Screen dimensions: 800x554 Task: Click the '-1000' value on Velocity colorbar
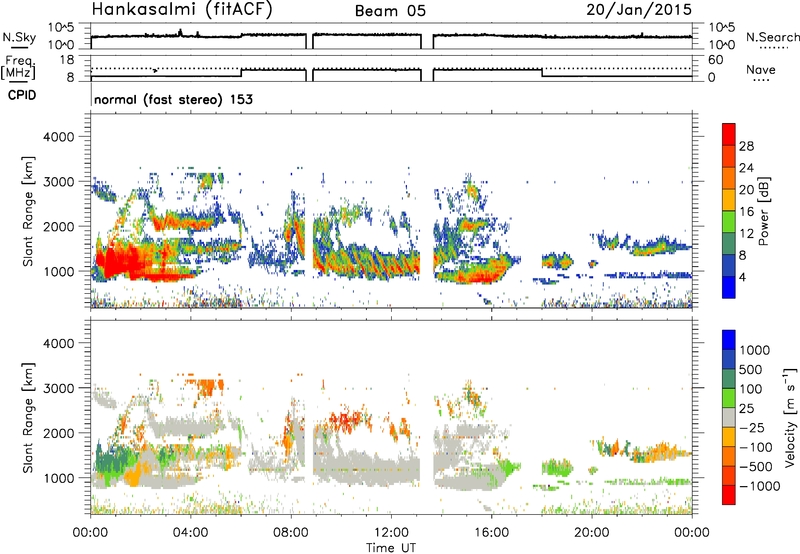(x=760, y=486)
